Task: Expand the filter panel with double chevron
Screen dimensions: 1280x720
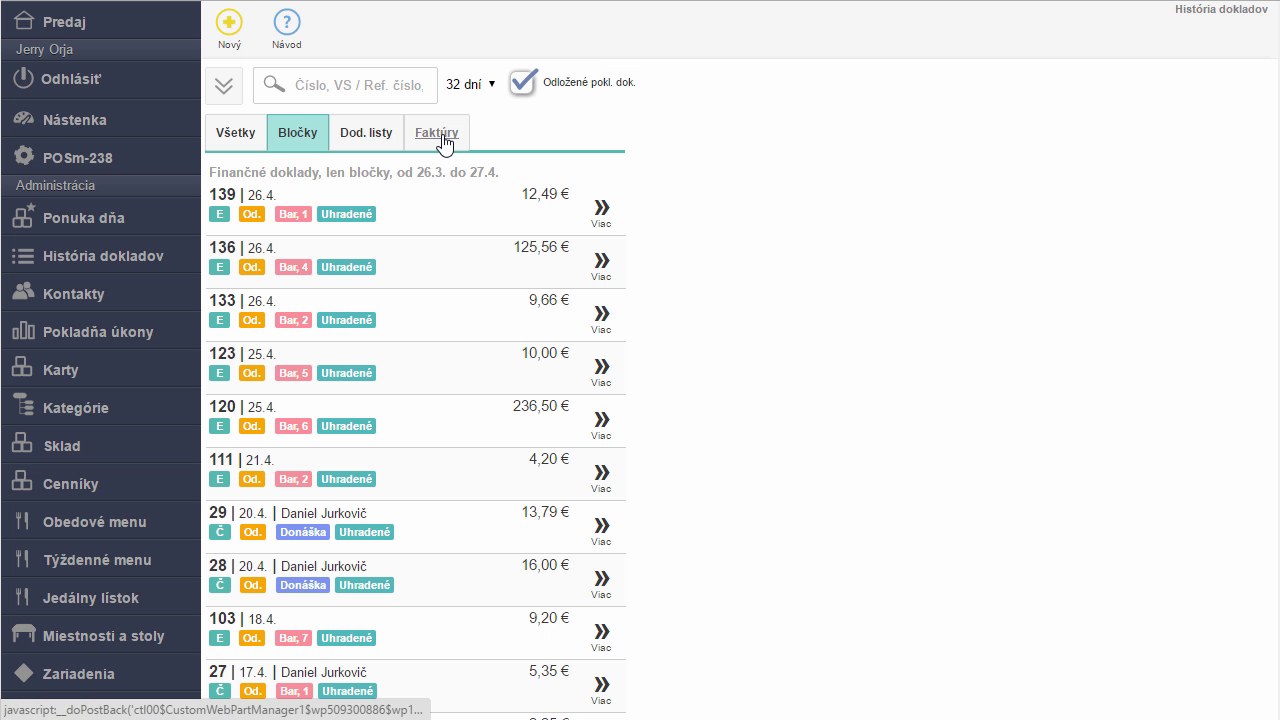Action: click(224, 85)
